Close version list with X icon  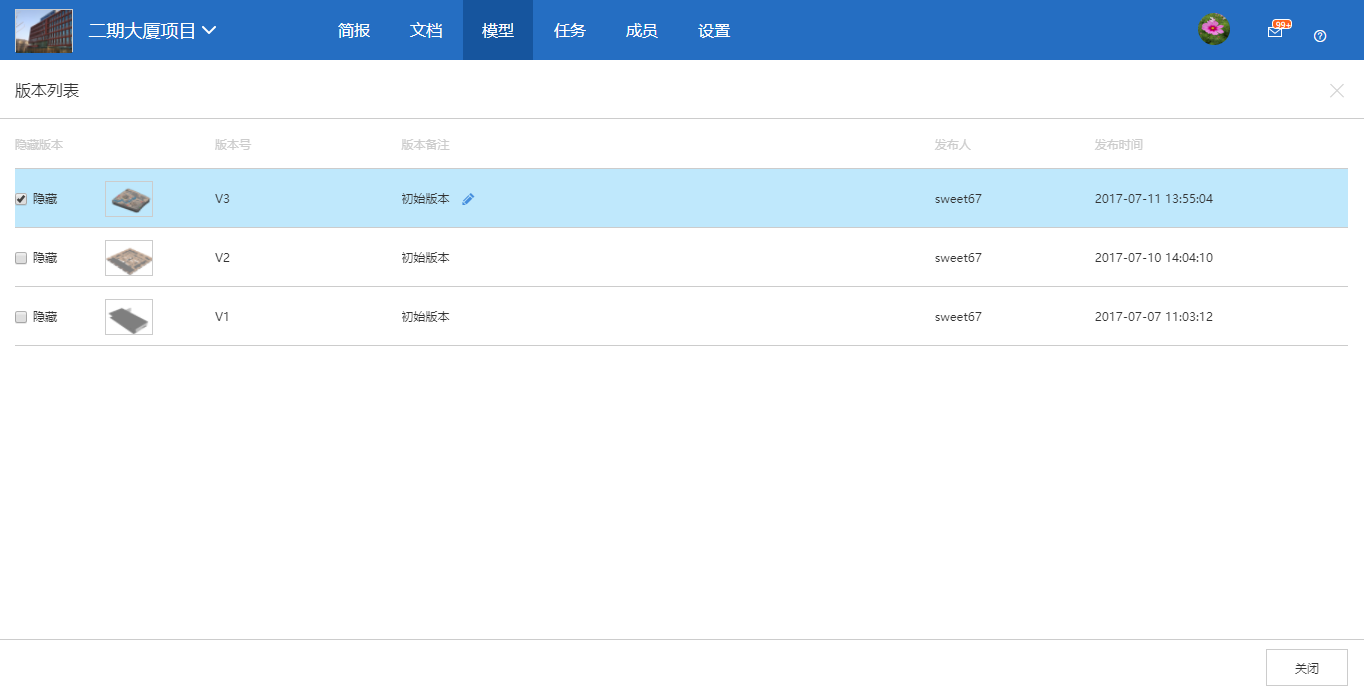coord(1337,91)
